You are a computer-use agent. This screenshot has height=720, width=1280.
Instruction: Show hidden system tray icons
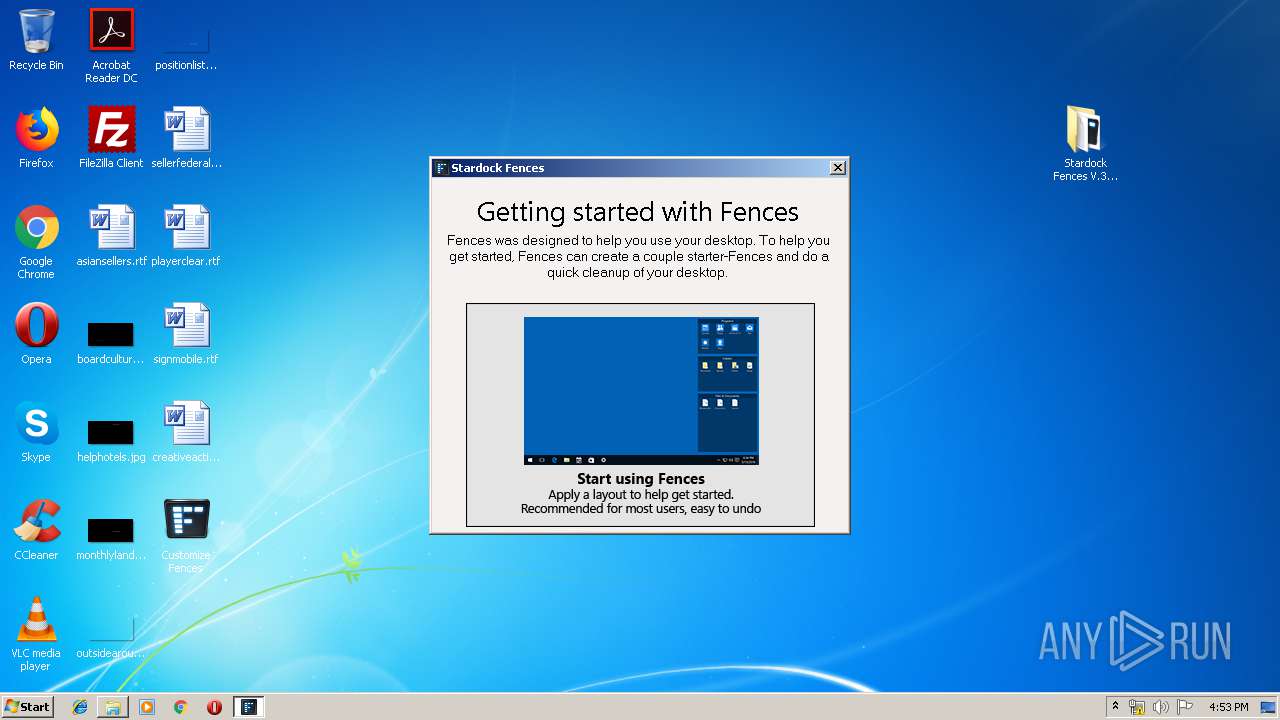[1115, 707]
